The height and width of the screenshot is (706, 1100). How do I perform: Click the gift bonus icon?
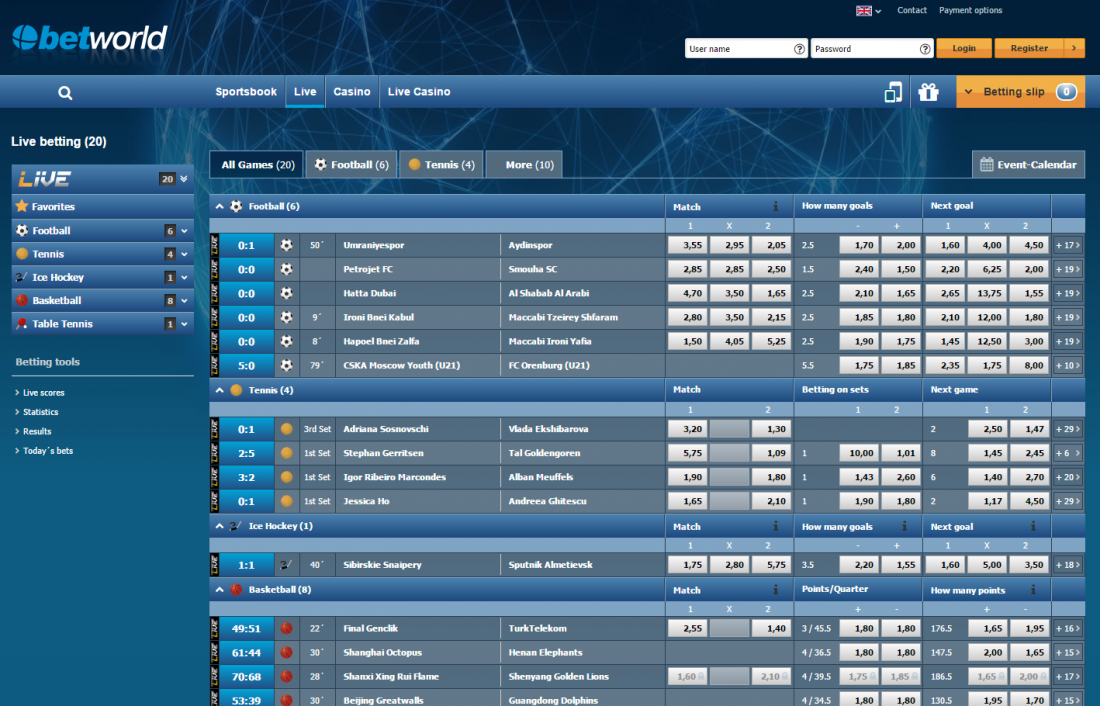[x=929, y=92]
